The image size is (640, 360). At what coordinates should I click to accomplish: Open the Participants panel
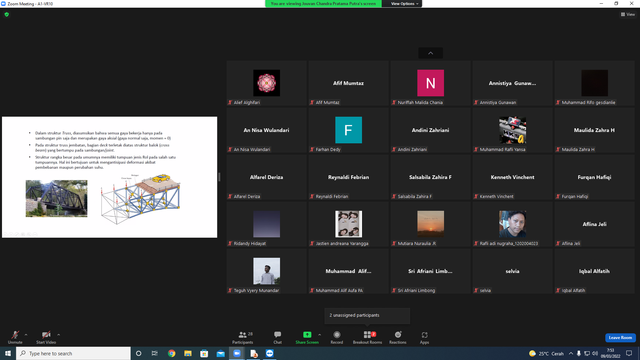243,337
